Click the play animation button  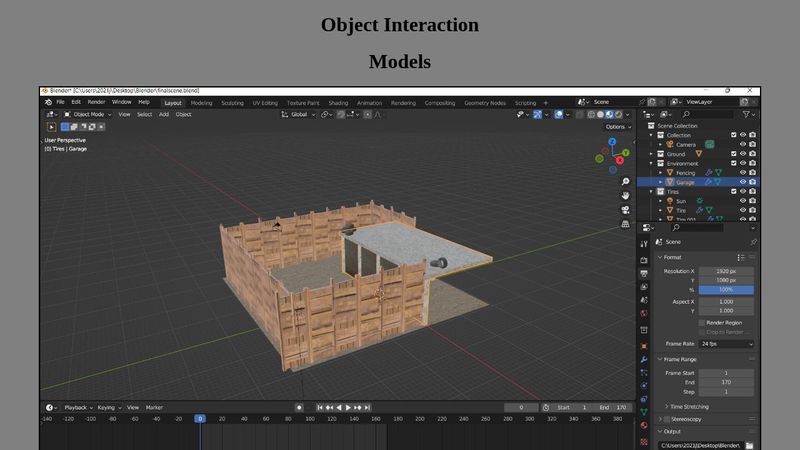(x=348, y=408)
